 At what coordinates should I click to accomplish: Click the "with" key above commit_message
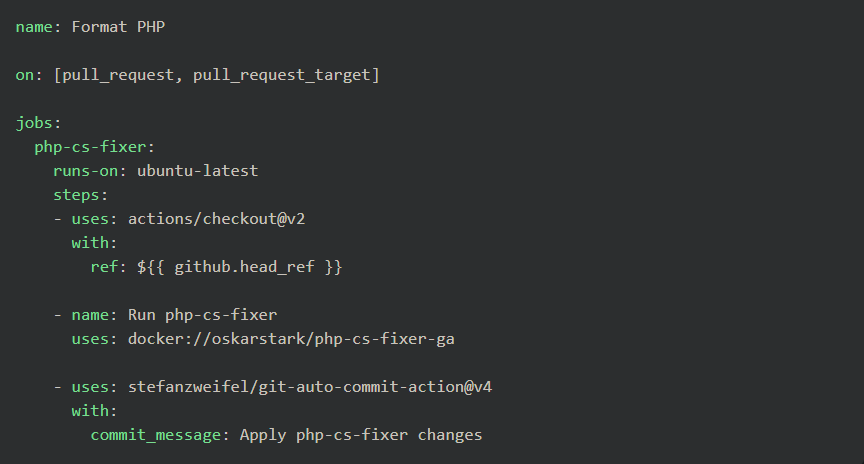click(90, 411)
